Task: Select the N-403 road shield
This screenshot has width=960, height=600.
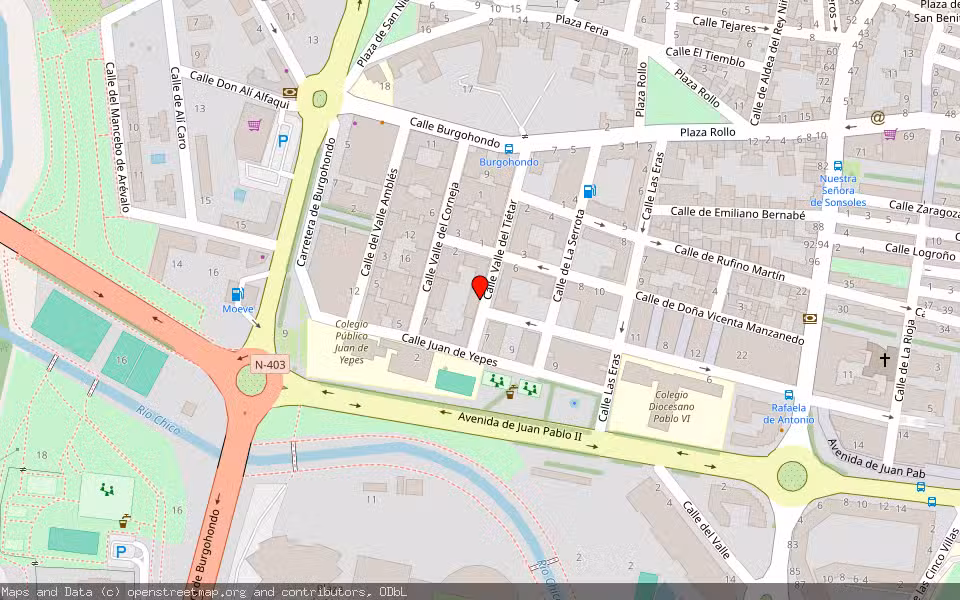Action: point(270,365)
